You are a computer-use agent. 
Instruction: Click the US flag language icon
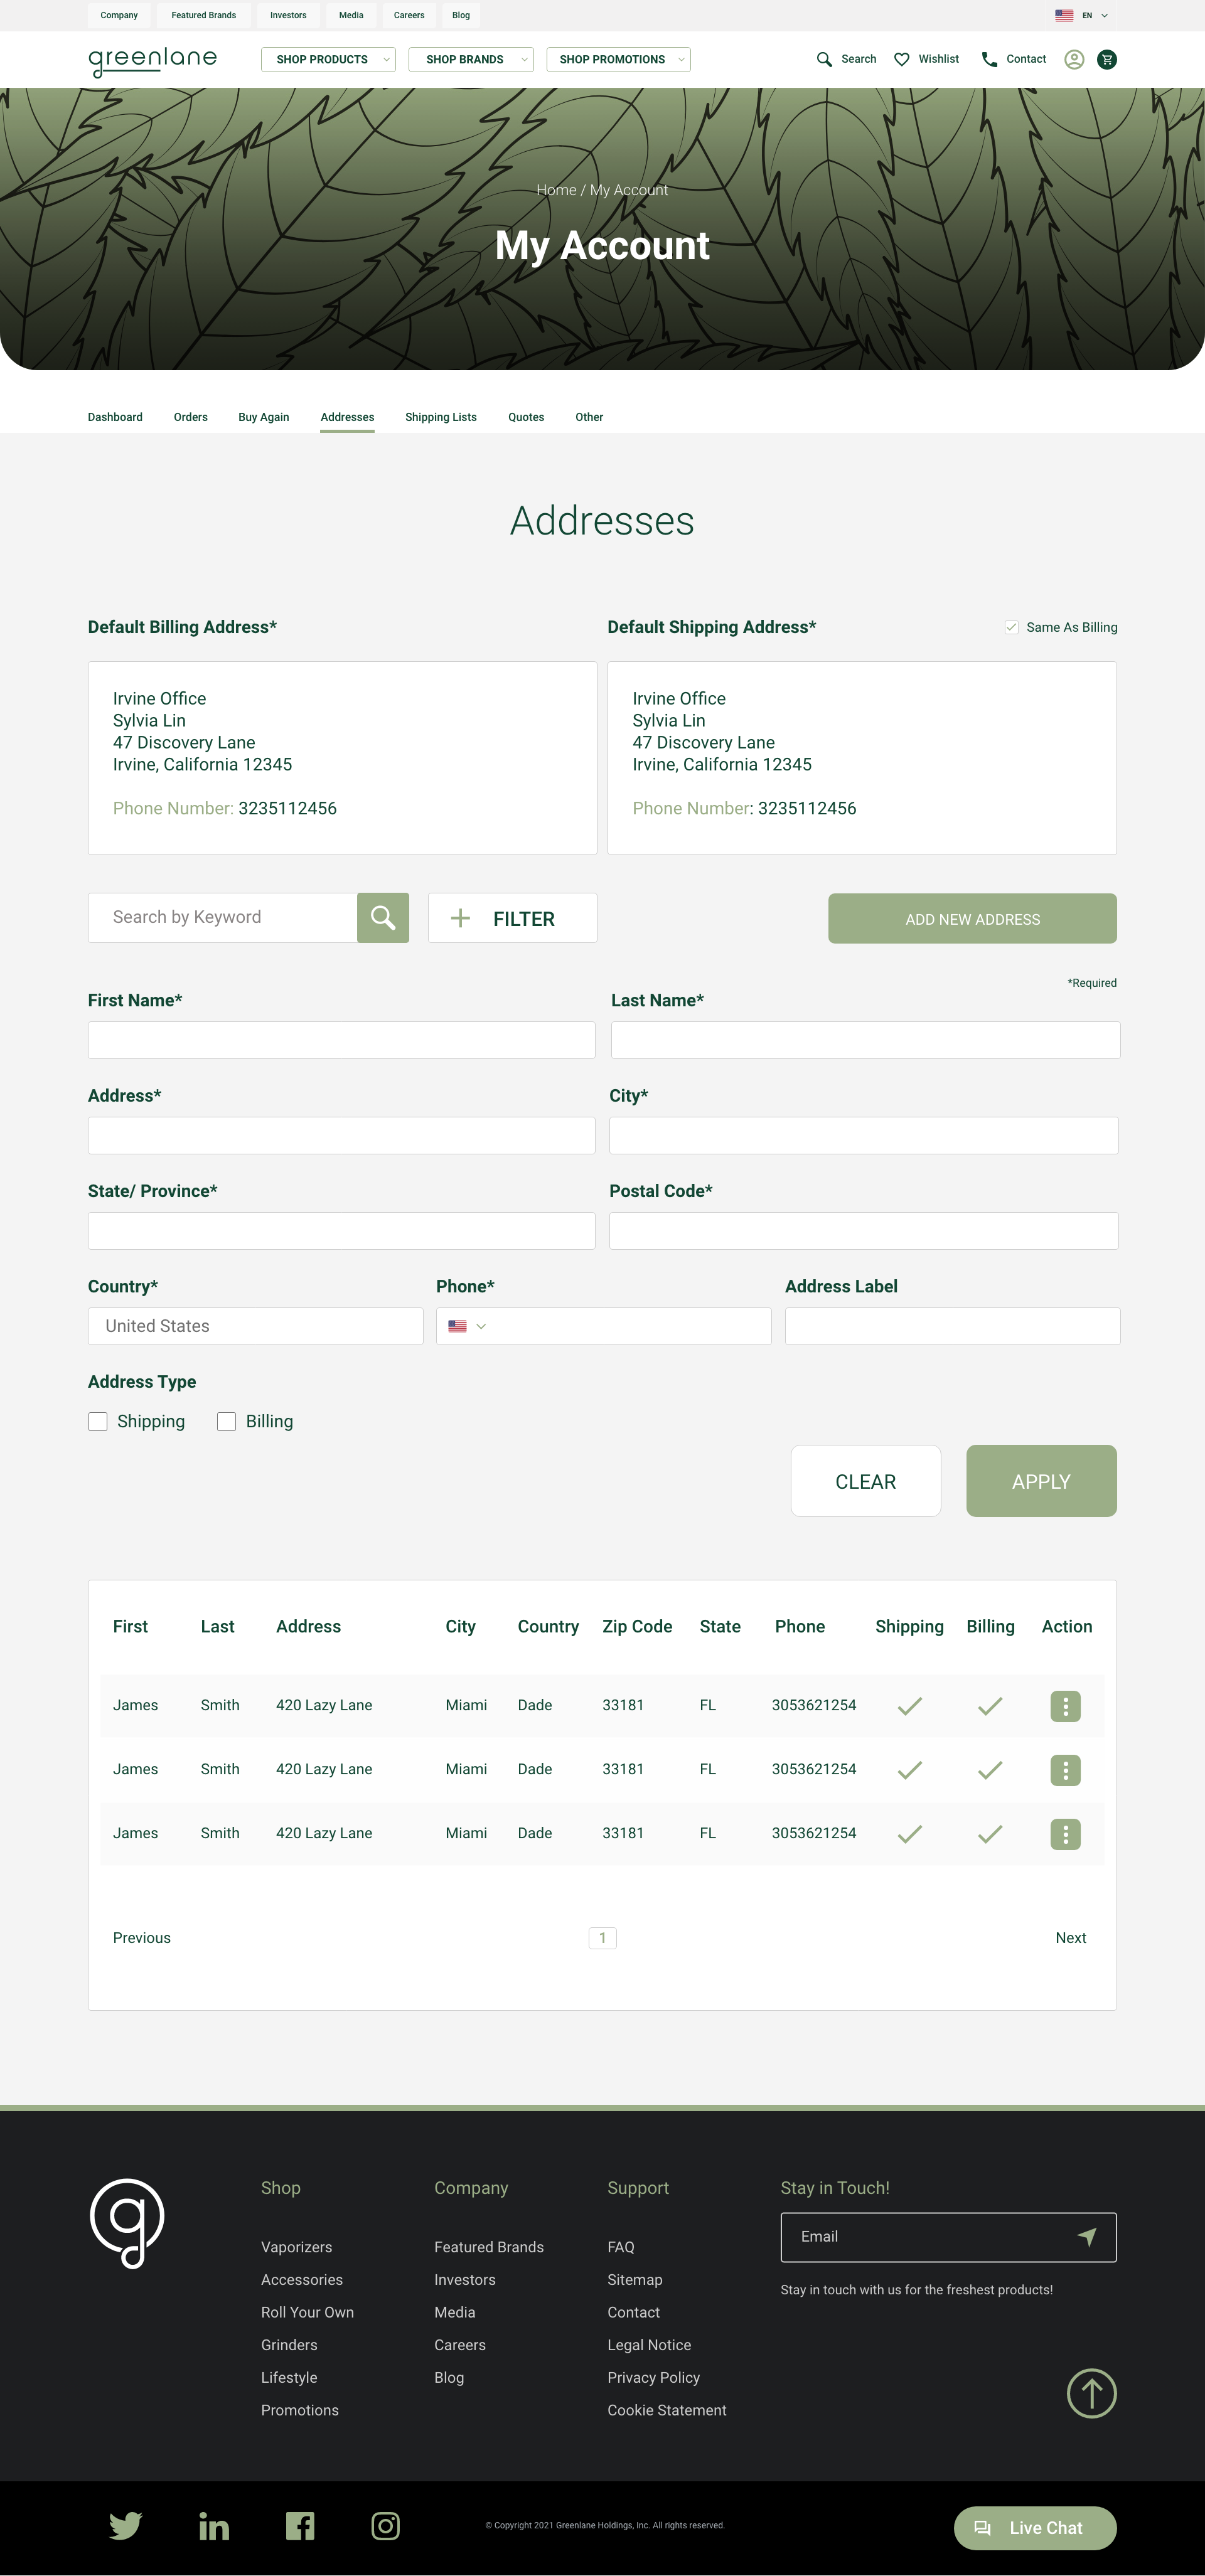(x=1064, y=15)
